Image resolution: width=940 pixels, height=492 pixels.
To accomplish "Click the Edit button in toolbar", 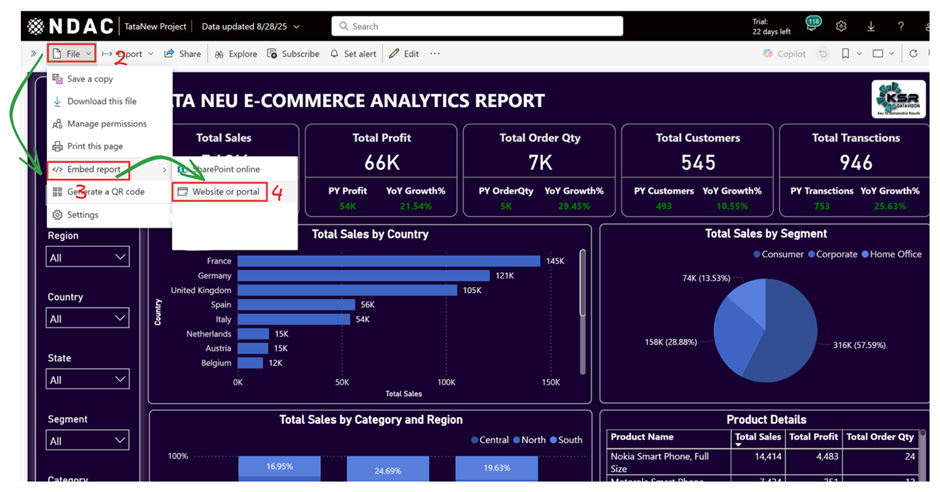I will (404, 53).
